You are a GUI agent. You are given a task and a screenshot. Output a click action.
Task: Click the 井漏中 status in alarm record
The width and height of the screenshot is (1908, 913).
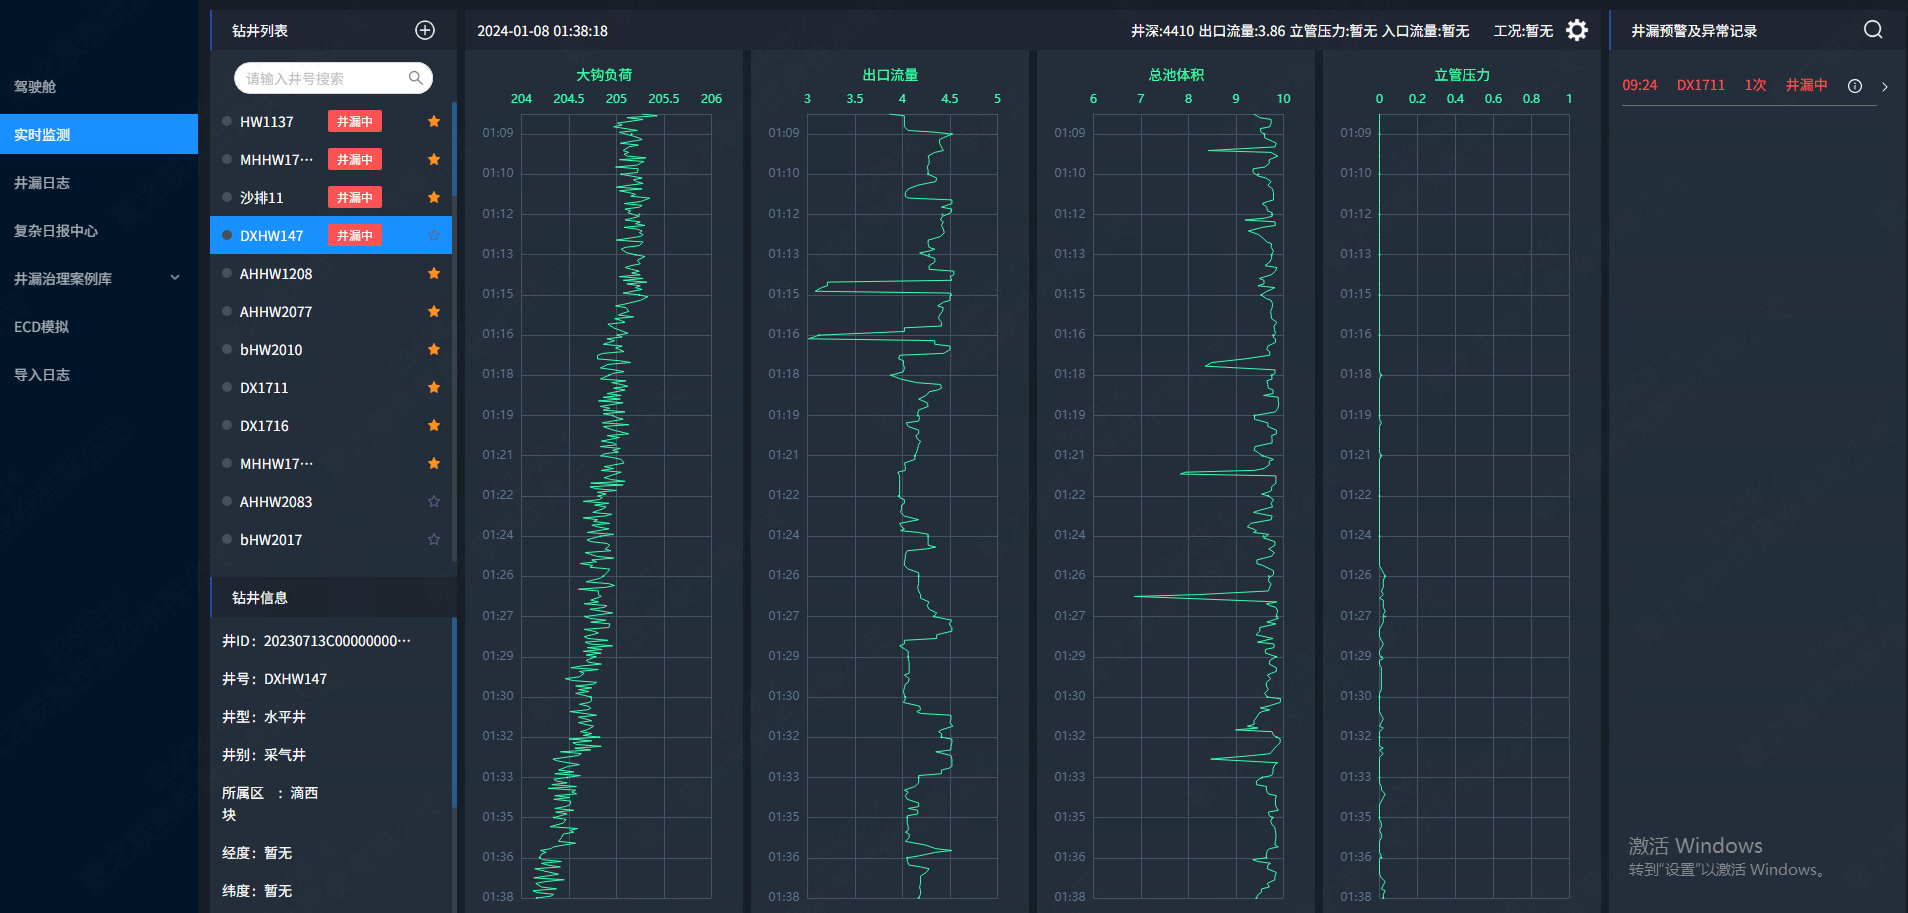(1806, 85)
